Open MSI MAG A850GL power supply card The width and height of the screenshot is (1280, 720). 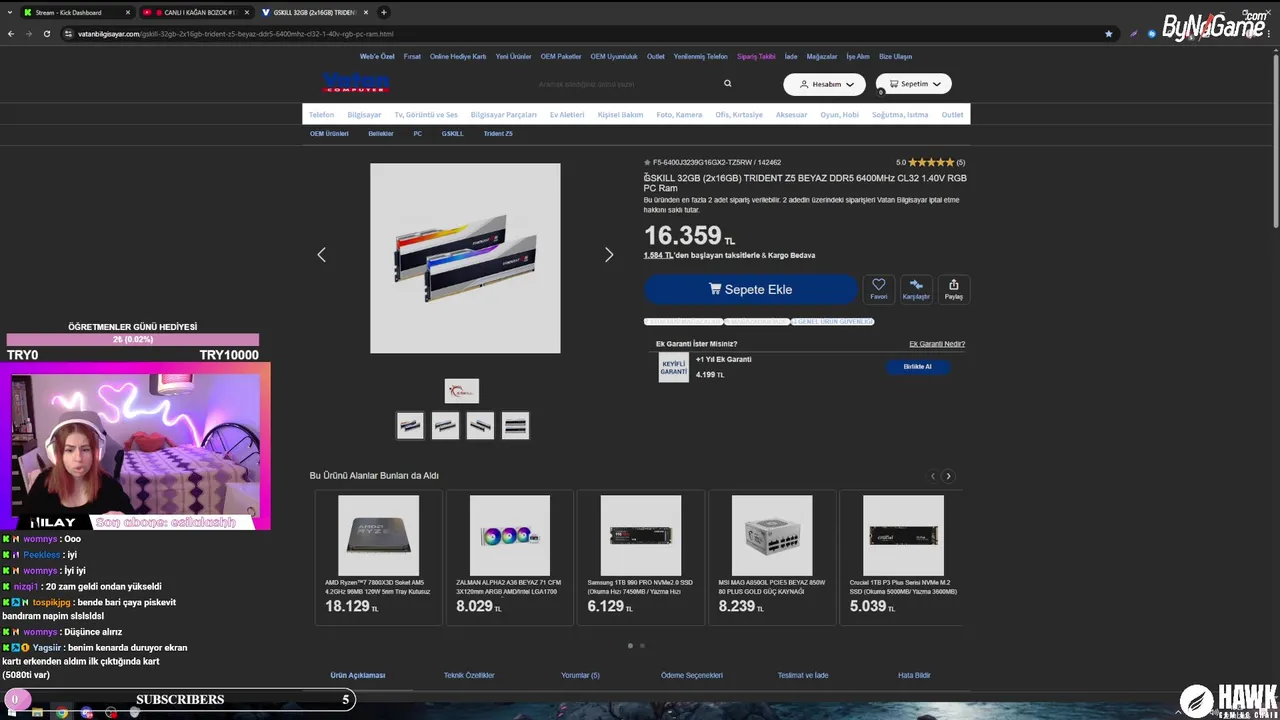pyautogui.click(x=772, y=557)
